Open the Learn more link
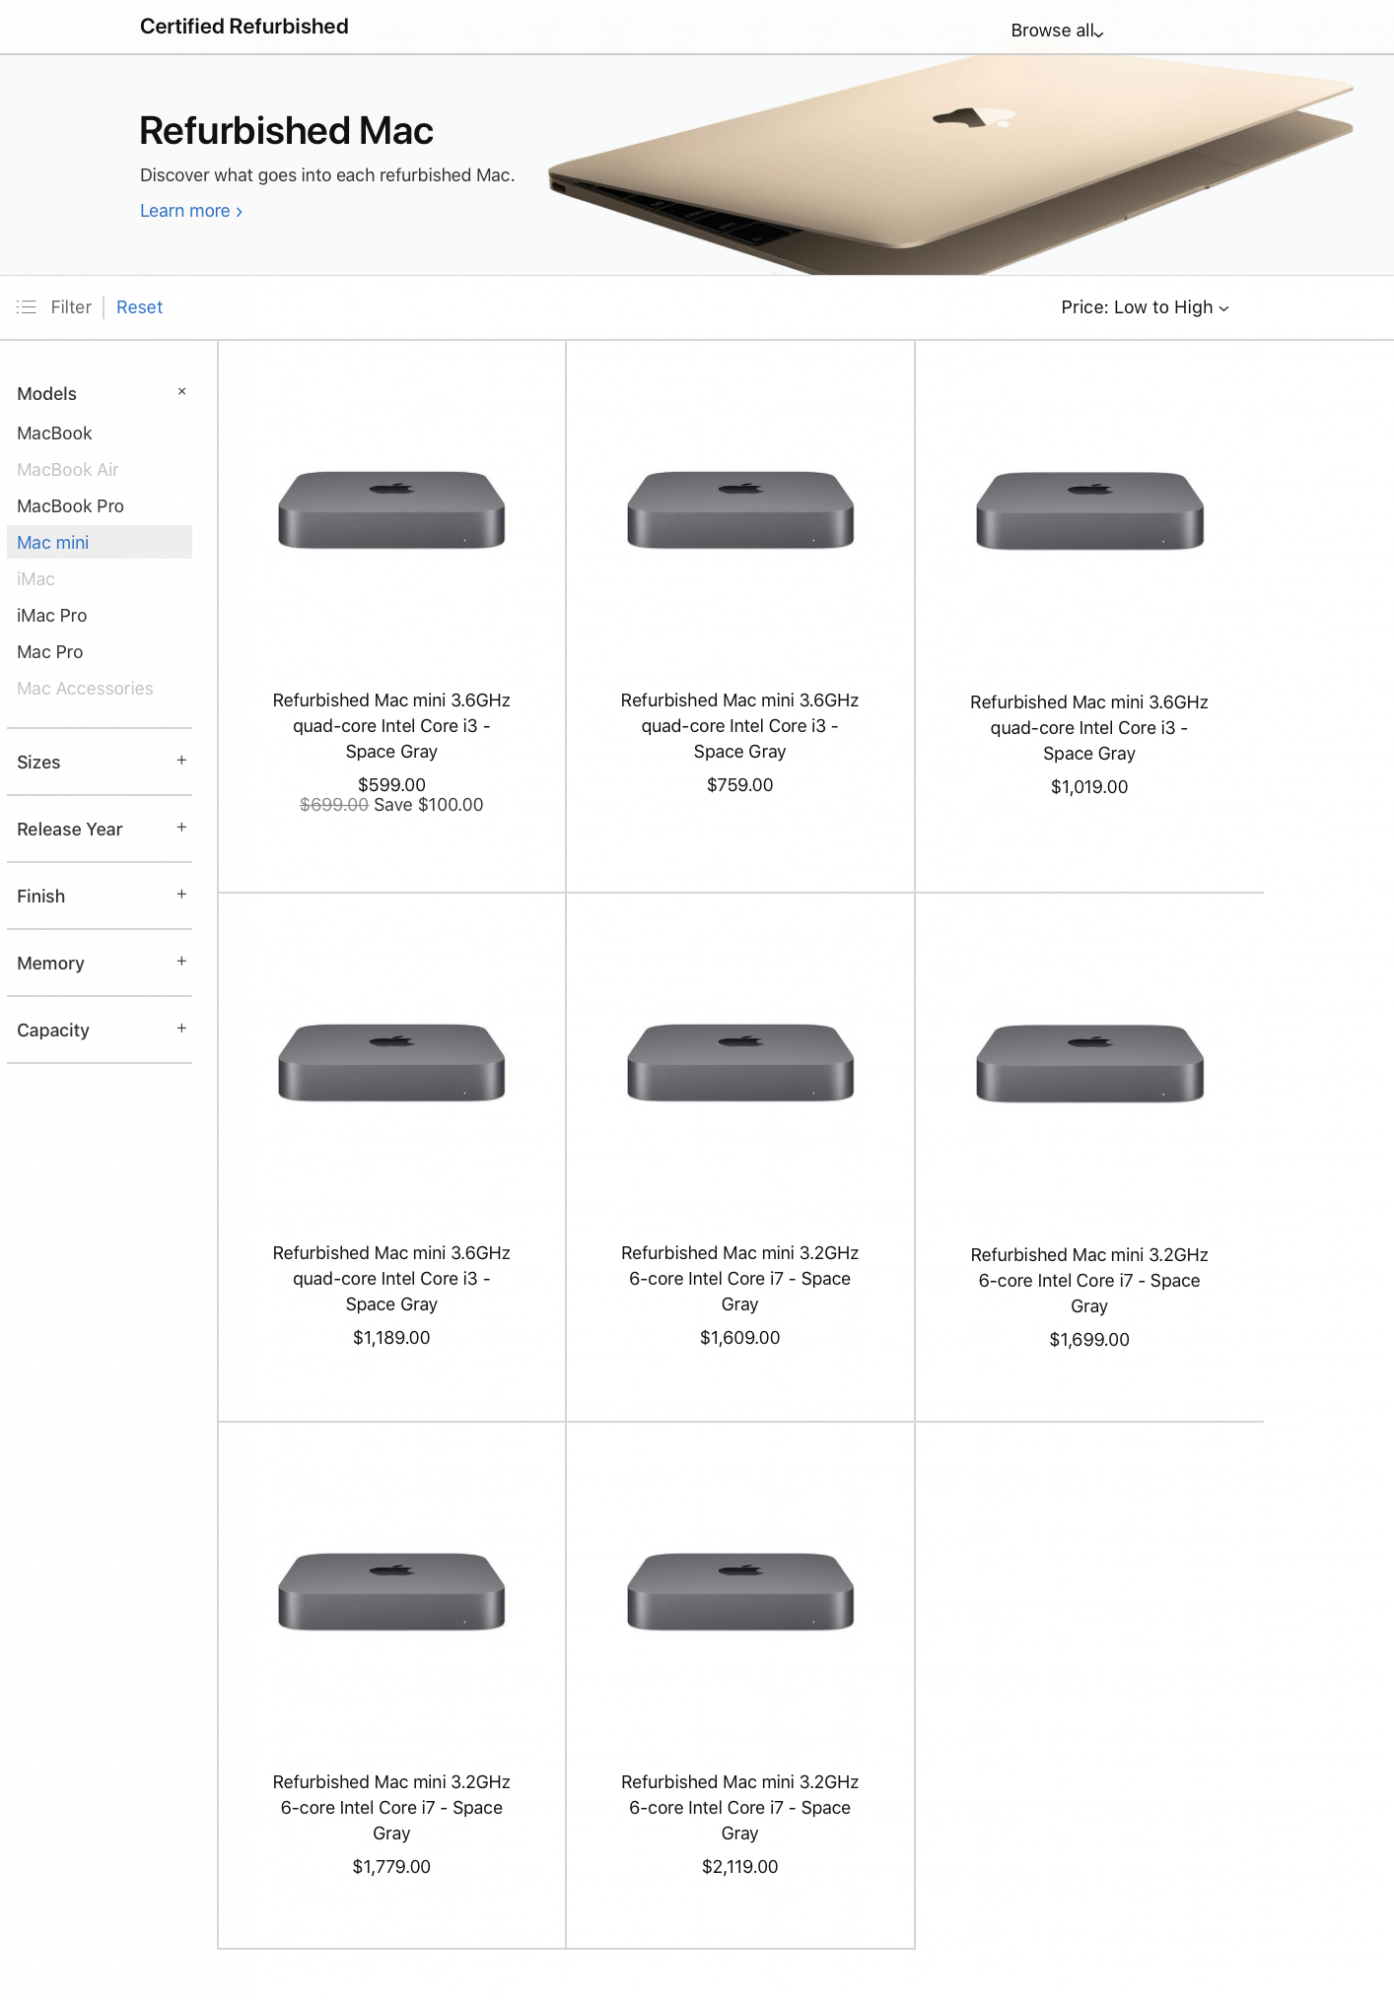1394x2000 pixels. coord(191,211)
